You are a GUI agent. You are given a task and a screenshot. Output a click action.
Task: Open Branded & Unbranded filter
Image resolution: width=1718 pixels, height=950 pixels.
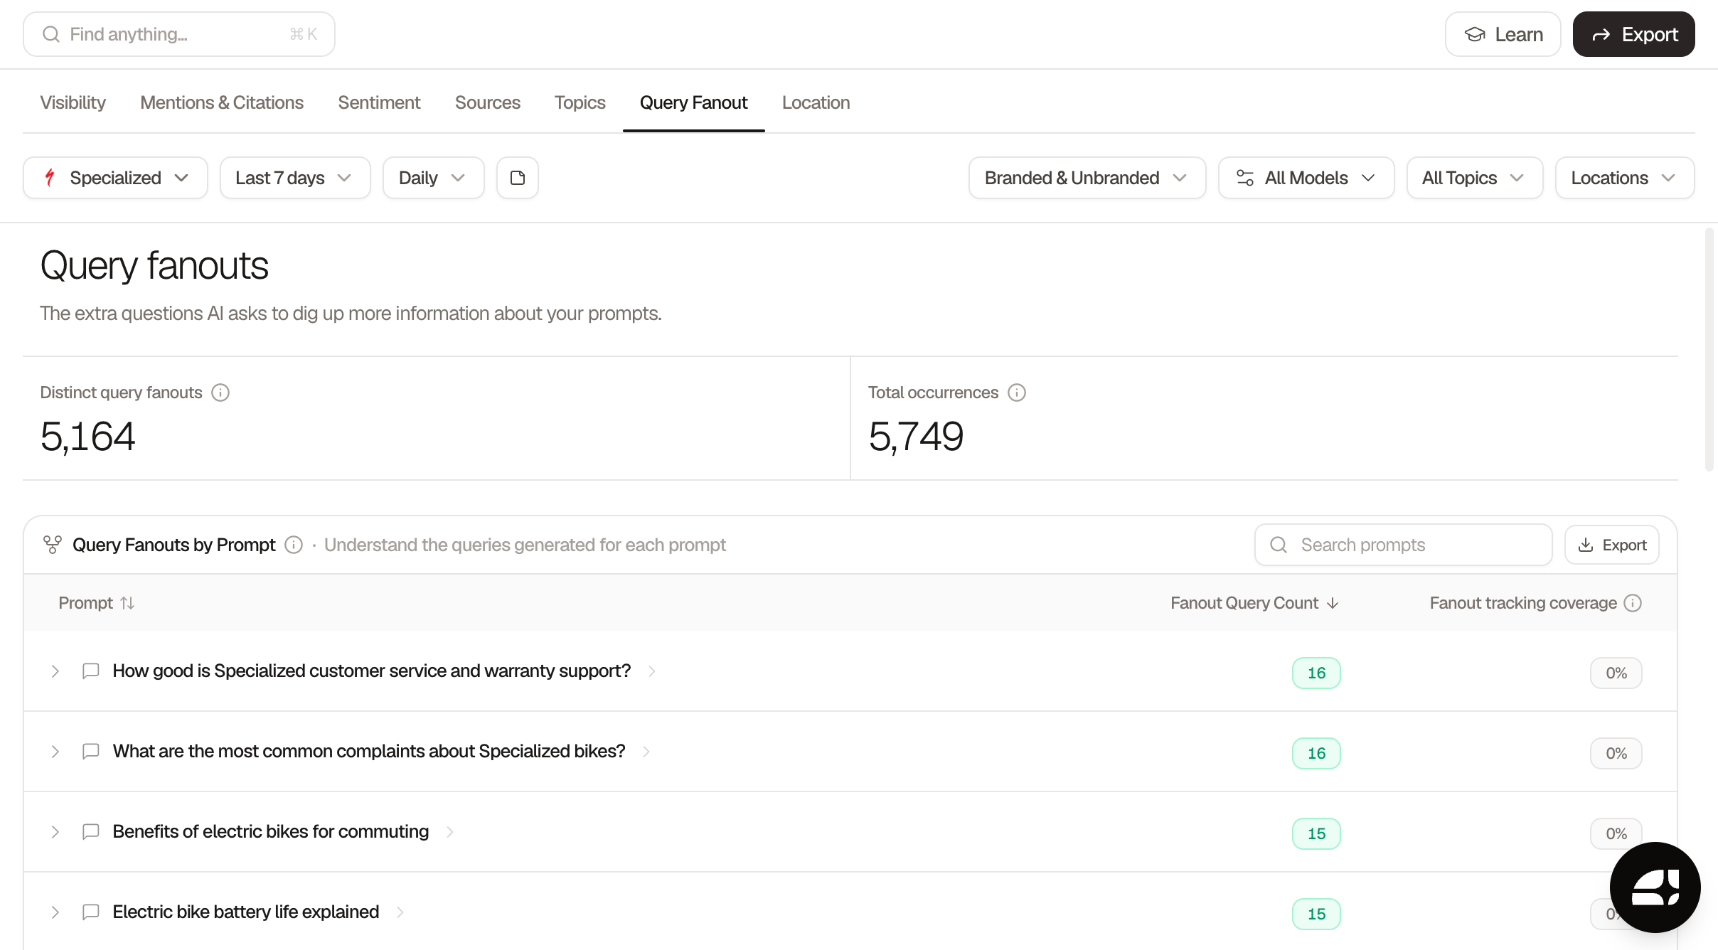1087,178
